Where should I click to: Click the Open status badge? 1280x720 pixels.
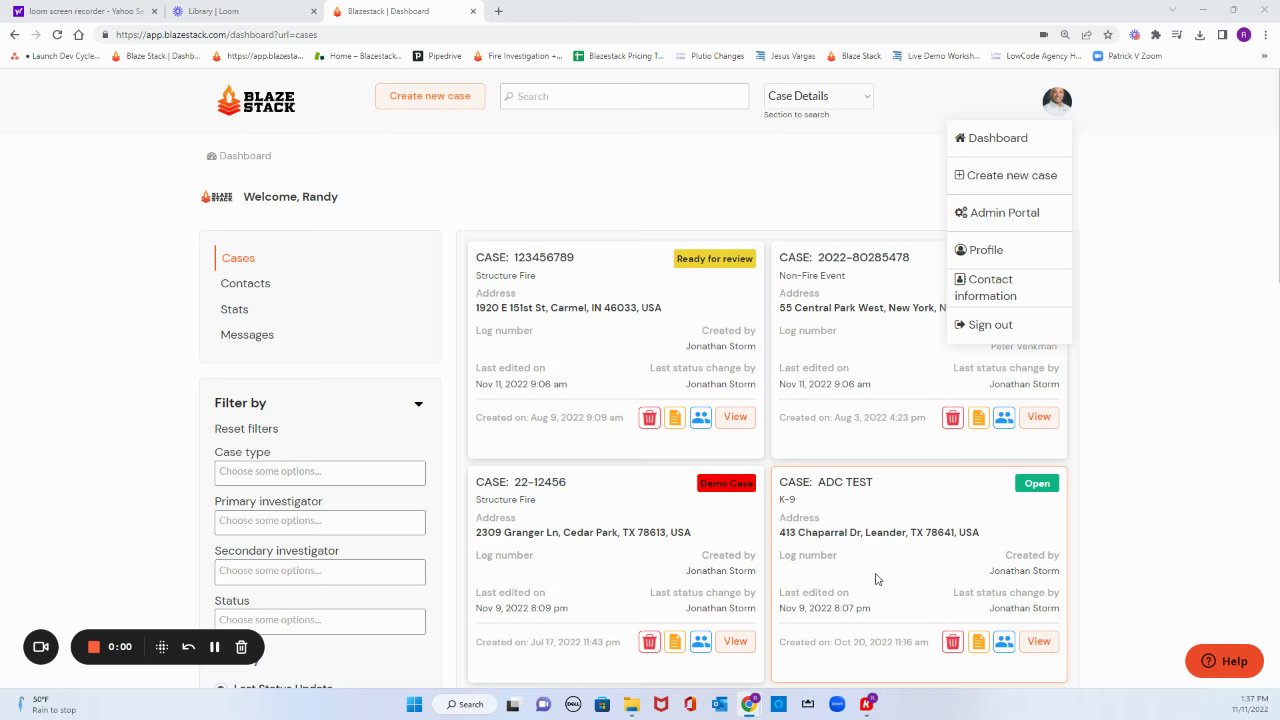(x=1037, y=484)
